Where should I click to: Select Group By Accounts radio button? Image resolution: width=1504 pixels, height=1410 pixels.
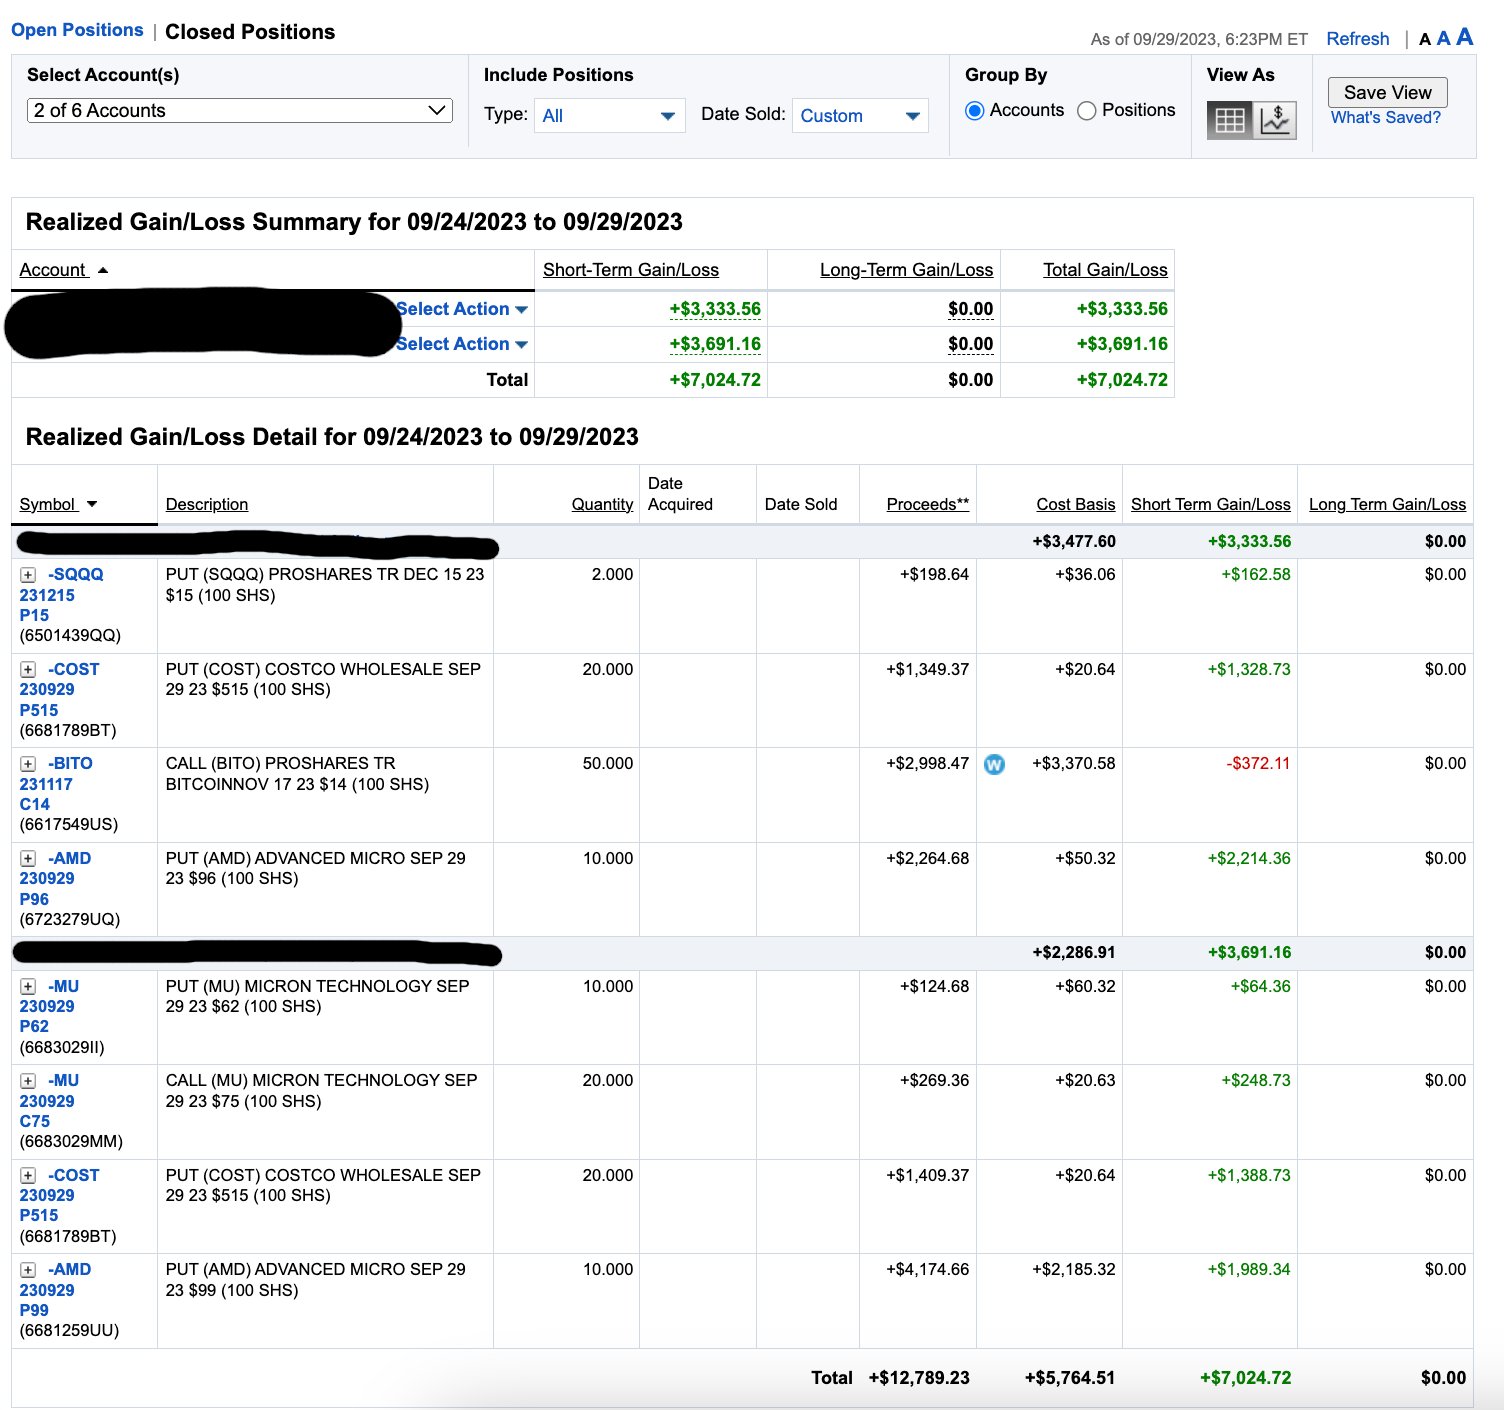coord(974,111)
